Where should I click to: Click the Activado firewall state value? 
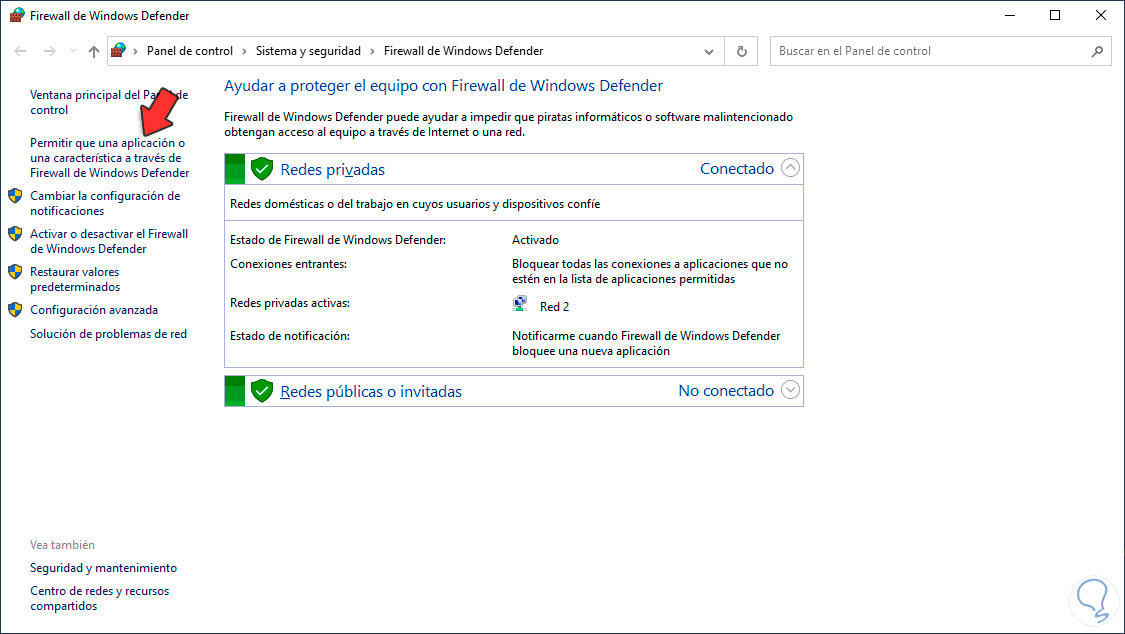pyautogui.click(x=535, y=240)
